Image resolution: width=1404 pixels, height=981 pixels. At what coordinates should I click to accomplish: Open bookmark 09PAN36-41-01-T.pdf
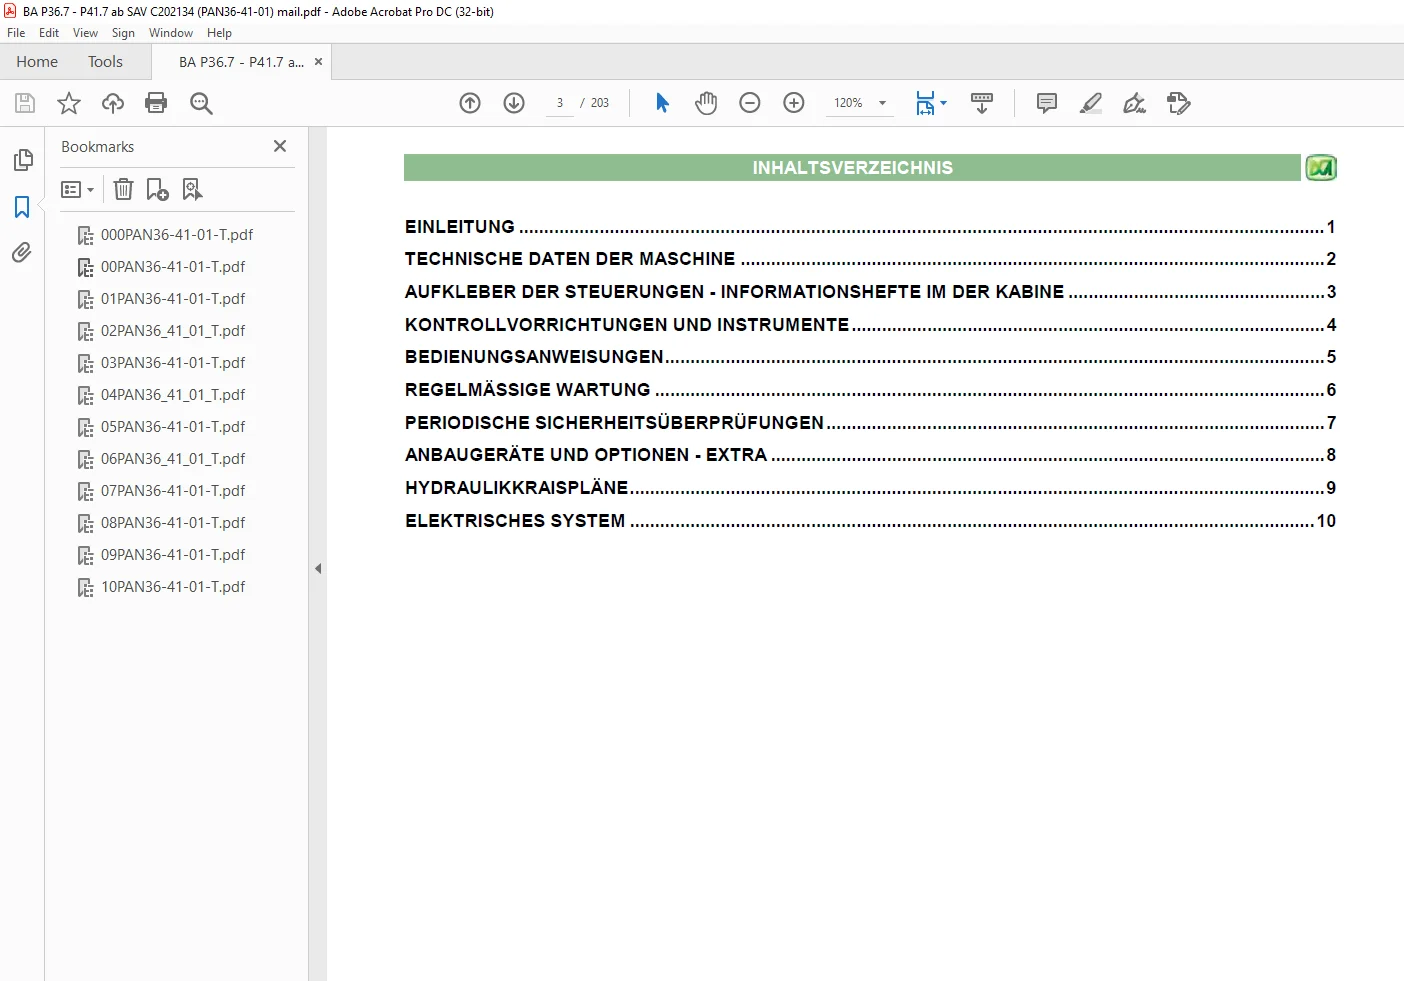pyautogui.click(x=173, y=555)
